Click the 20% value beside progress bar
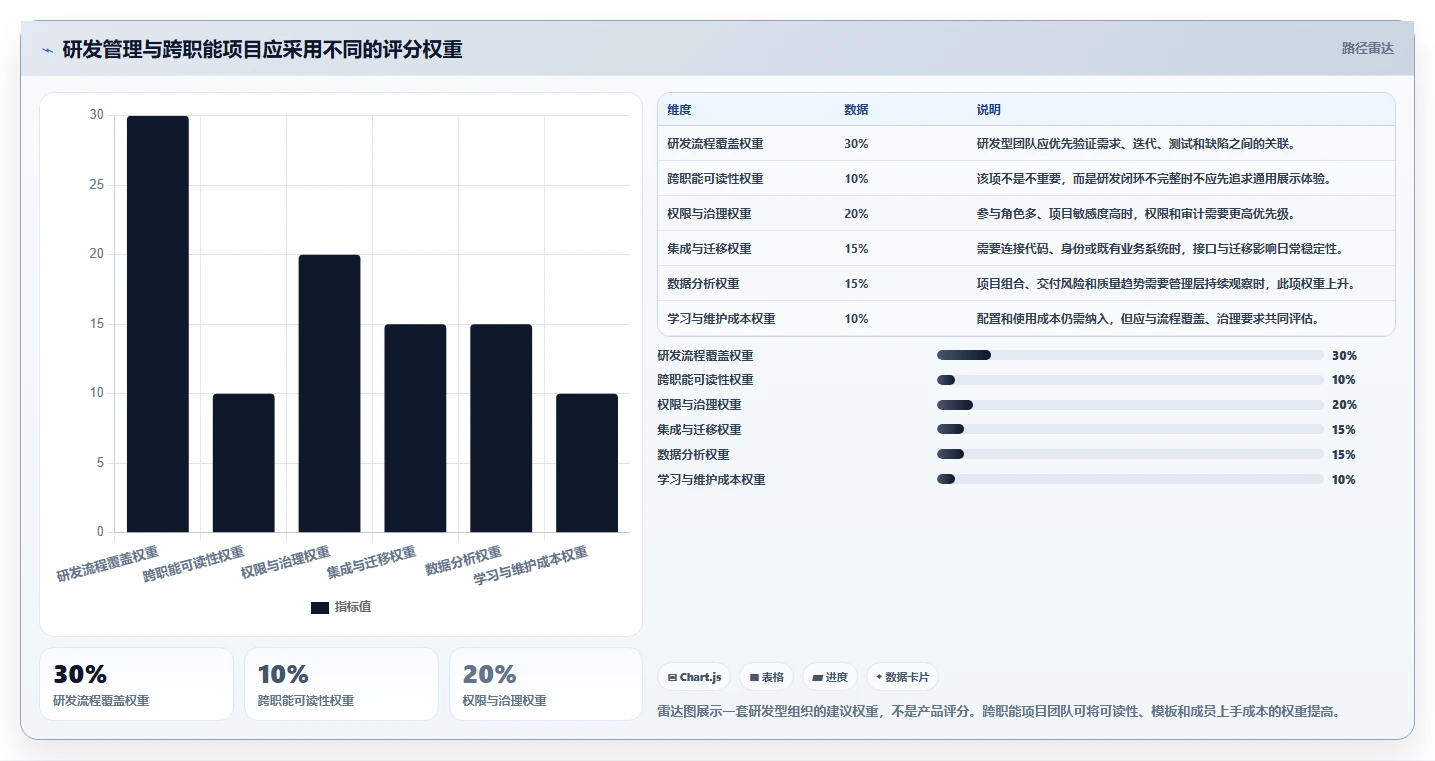Screen dimensions: 1435x761 [1344, 405]
